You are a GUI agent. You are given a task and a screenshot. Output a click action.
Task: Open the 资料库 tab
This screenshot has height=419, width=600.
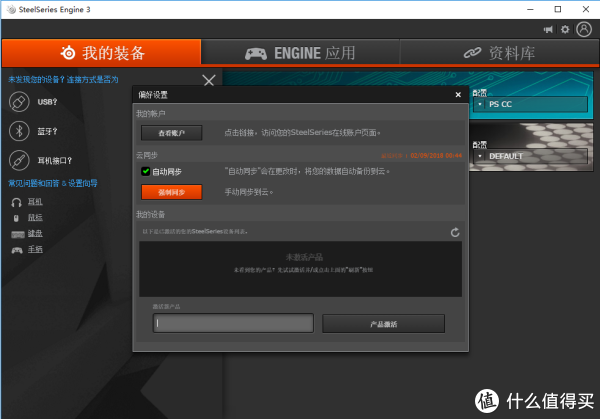(499, 53)
